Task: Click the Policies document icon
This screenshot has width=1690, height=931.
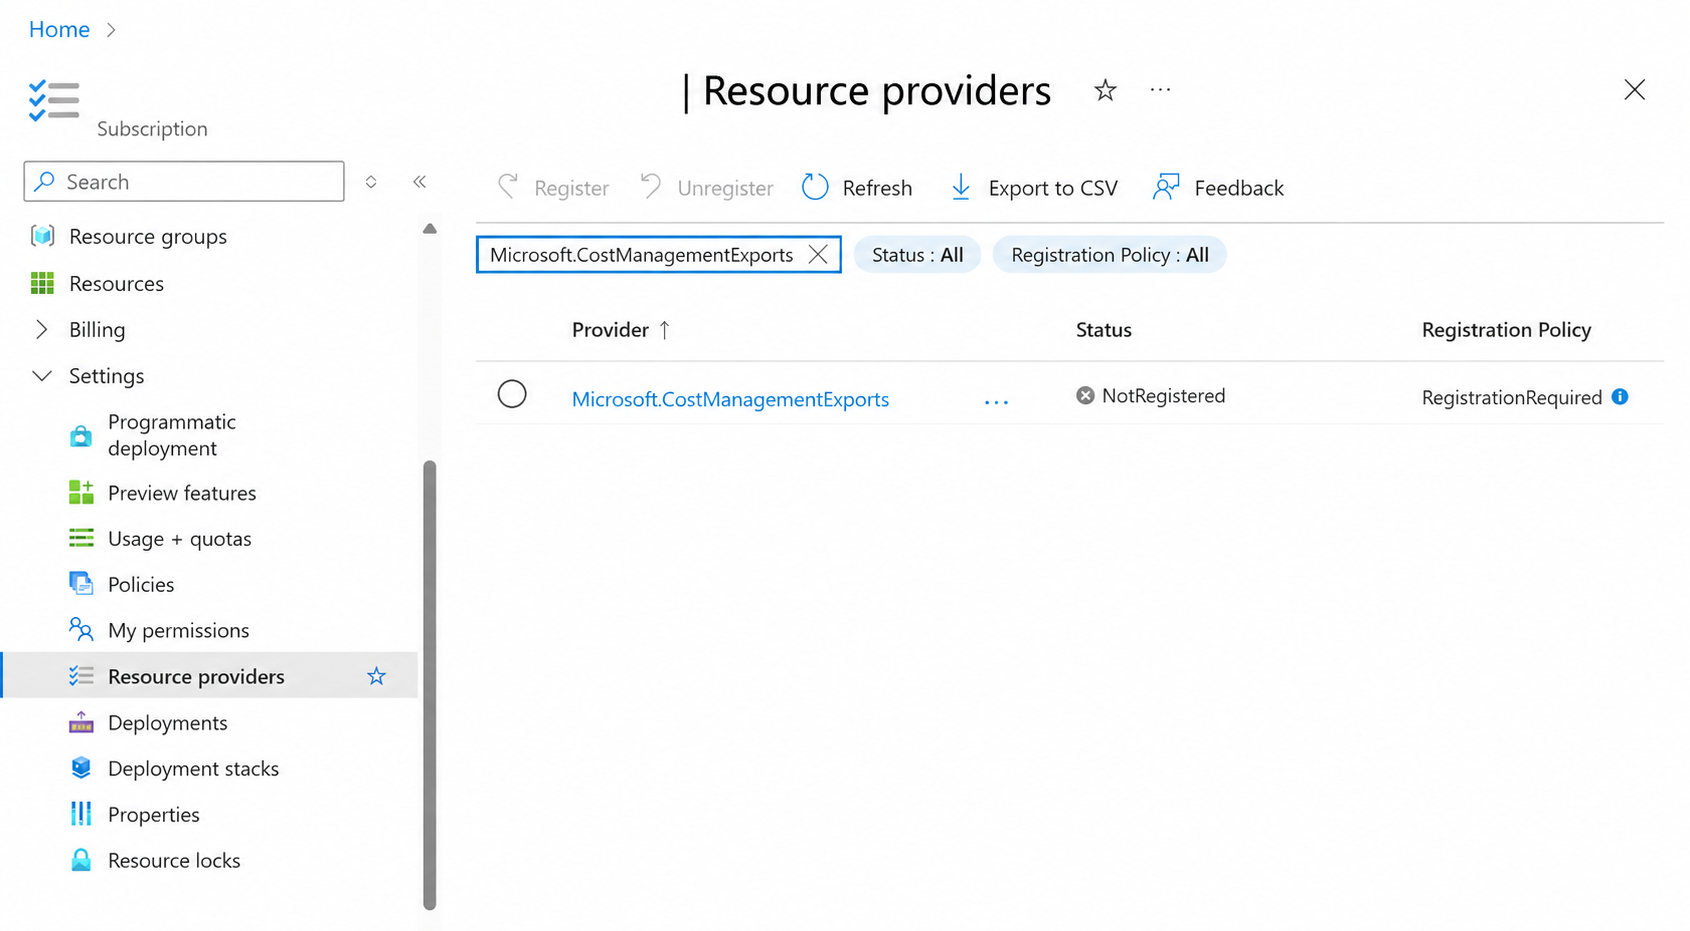Action: click(81, 583)
